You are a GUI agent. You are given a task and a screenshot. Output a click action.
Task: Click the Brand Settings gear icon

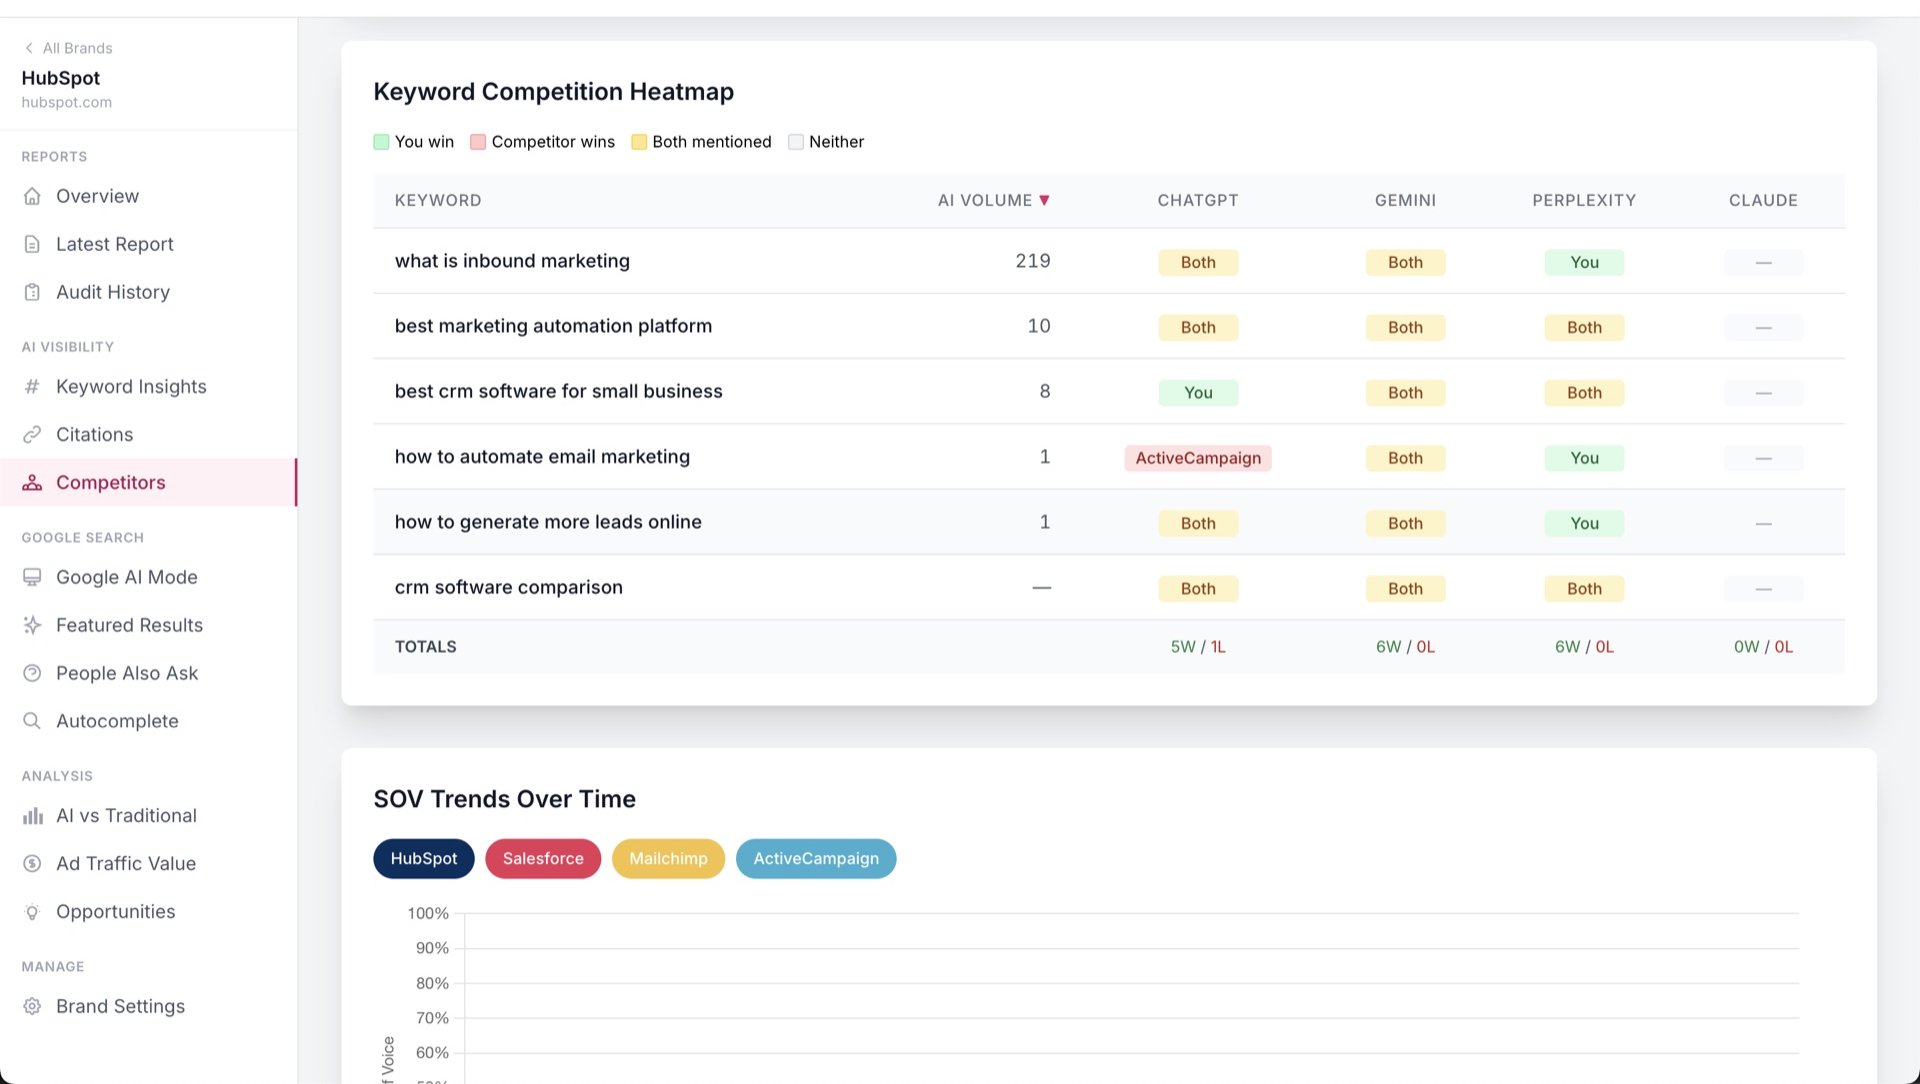32,1006
